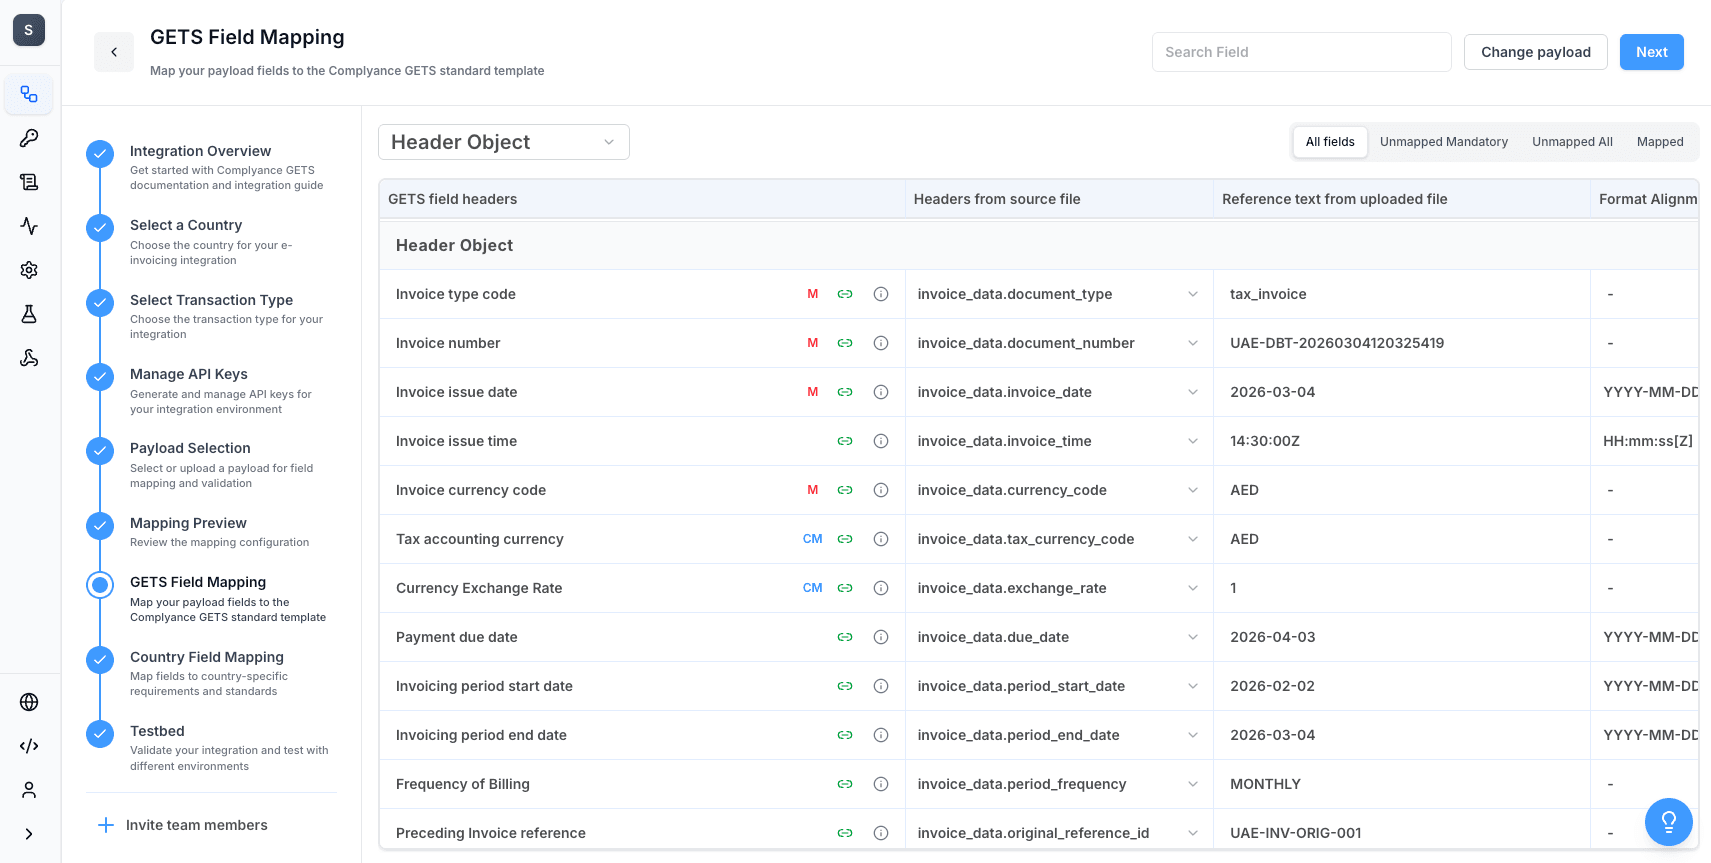Viewport: 1711px width, 863px height.
Task: Open the activity pulse icon in sidebar
Action: (x=29, y=226)
